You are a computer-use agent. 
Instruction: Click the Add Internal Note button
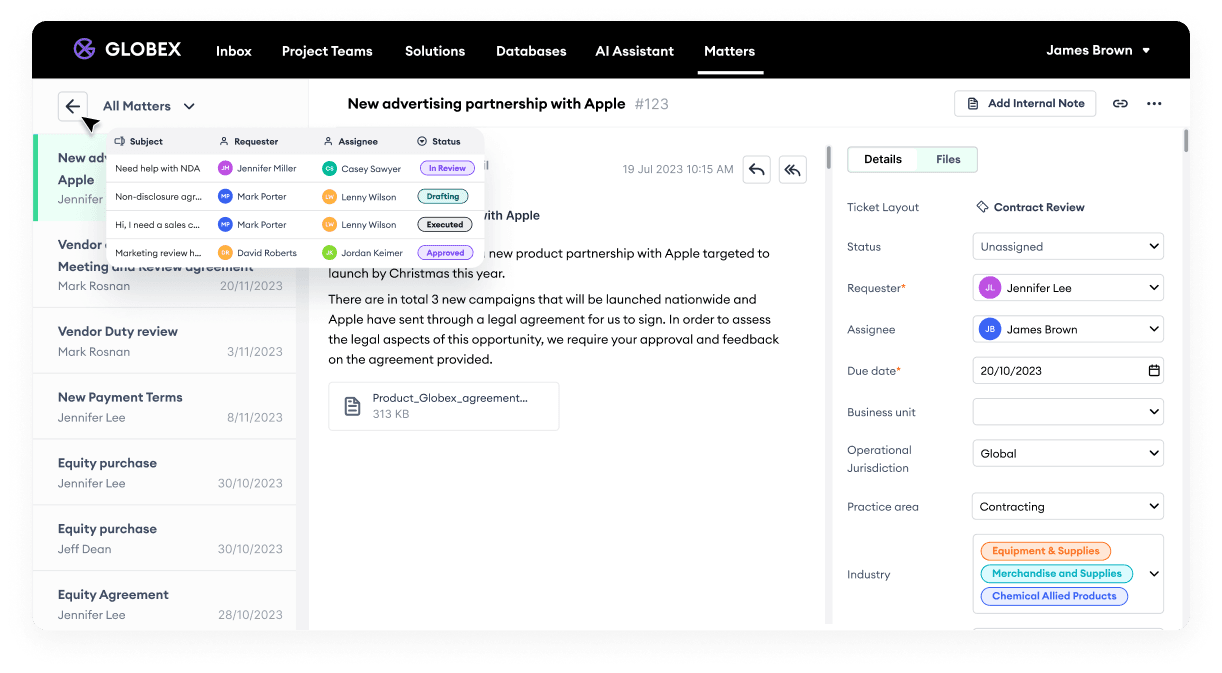click(1025, 104)
